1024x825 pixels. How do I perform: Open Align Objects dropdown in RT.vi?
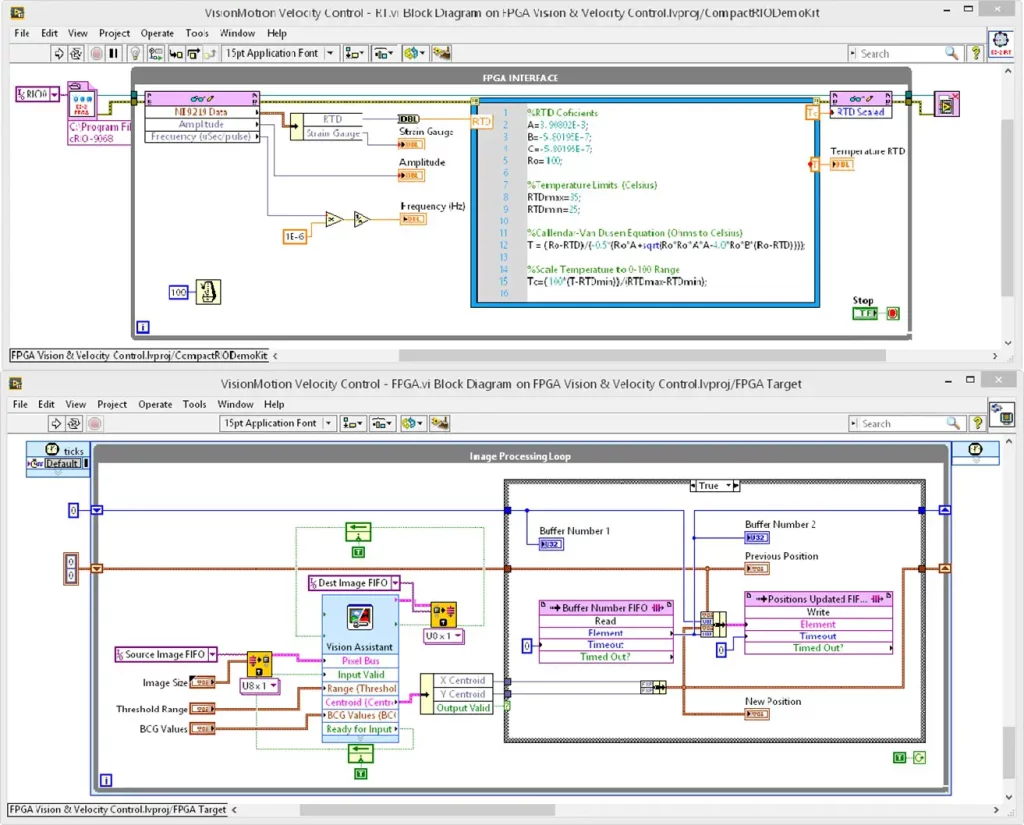355,54
